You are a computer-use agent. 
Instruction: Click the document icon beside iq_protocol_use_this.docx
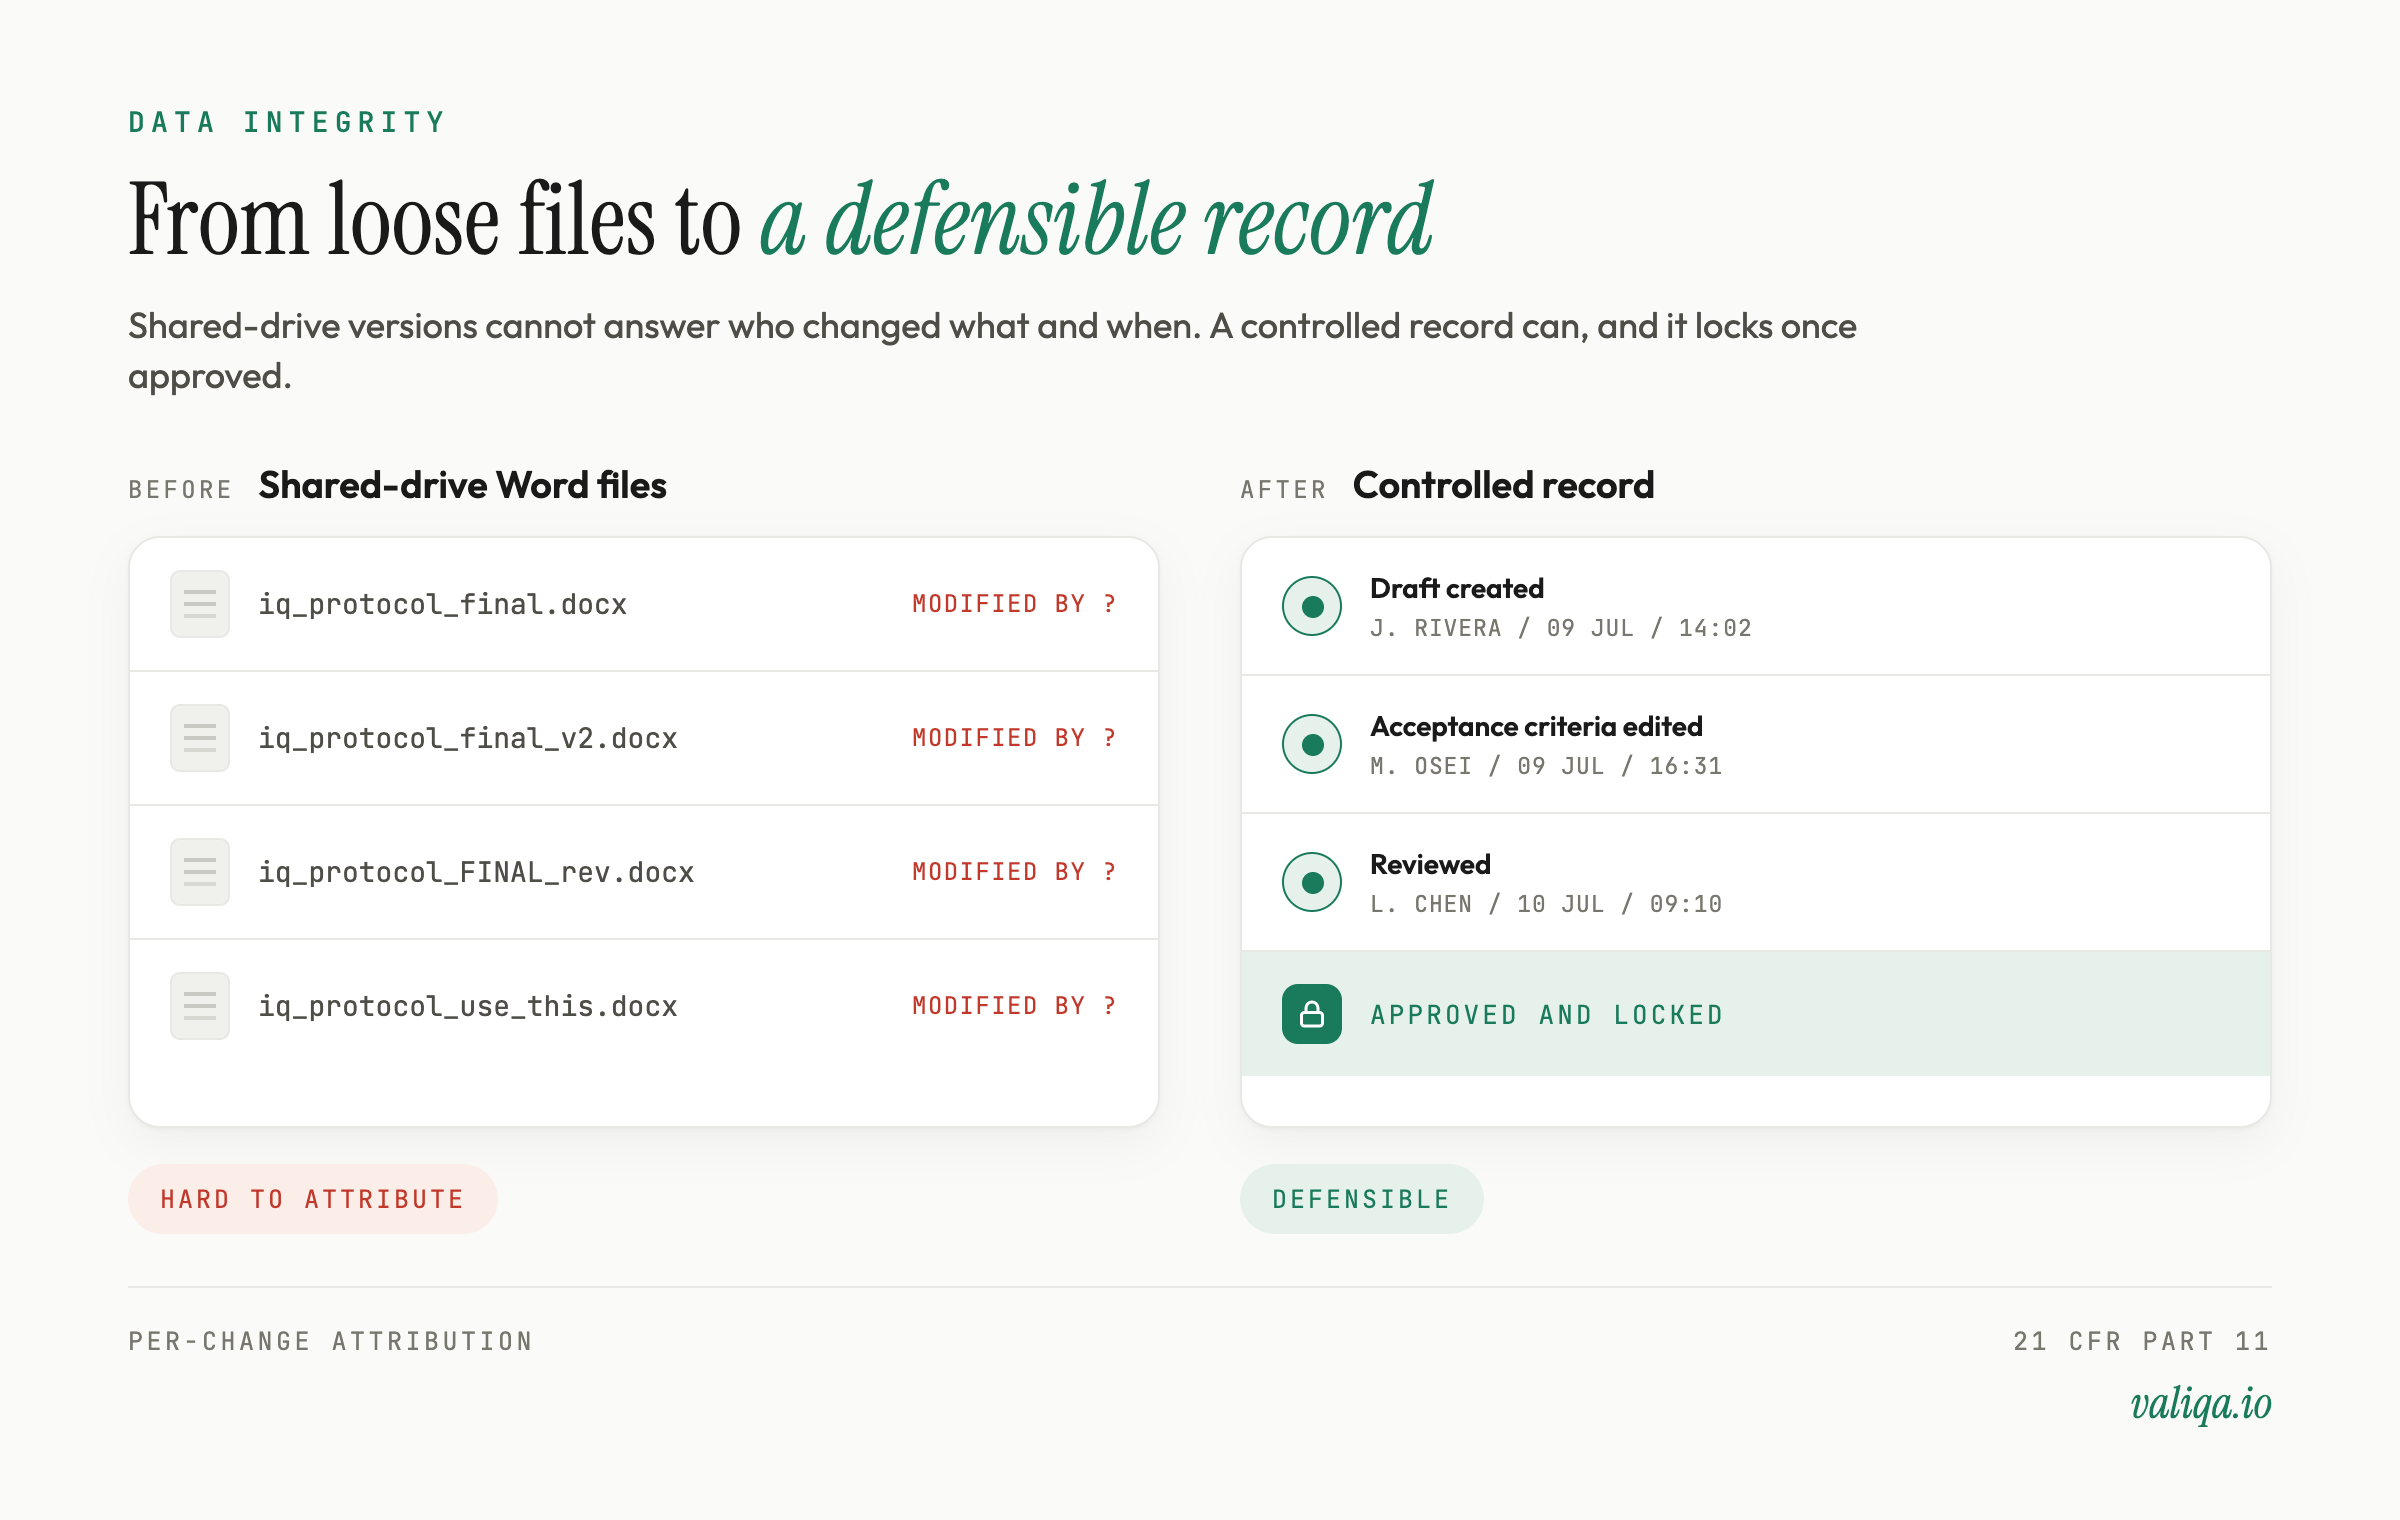click(x=200, y=1006)
